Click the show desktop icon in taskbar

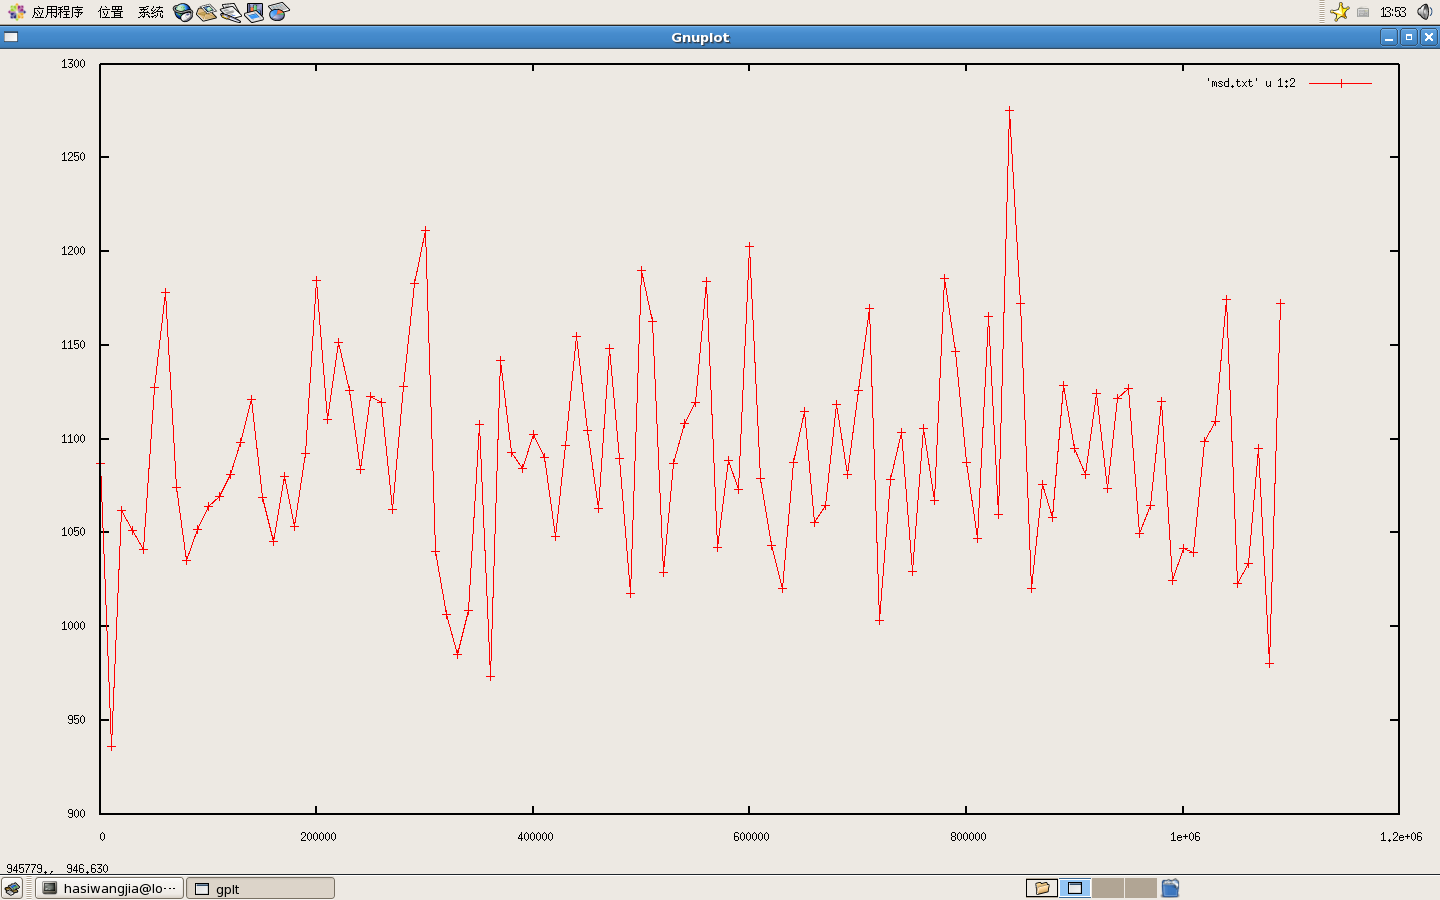click(x=13, y=888)
